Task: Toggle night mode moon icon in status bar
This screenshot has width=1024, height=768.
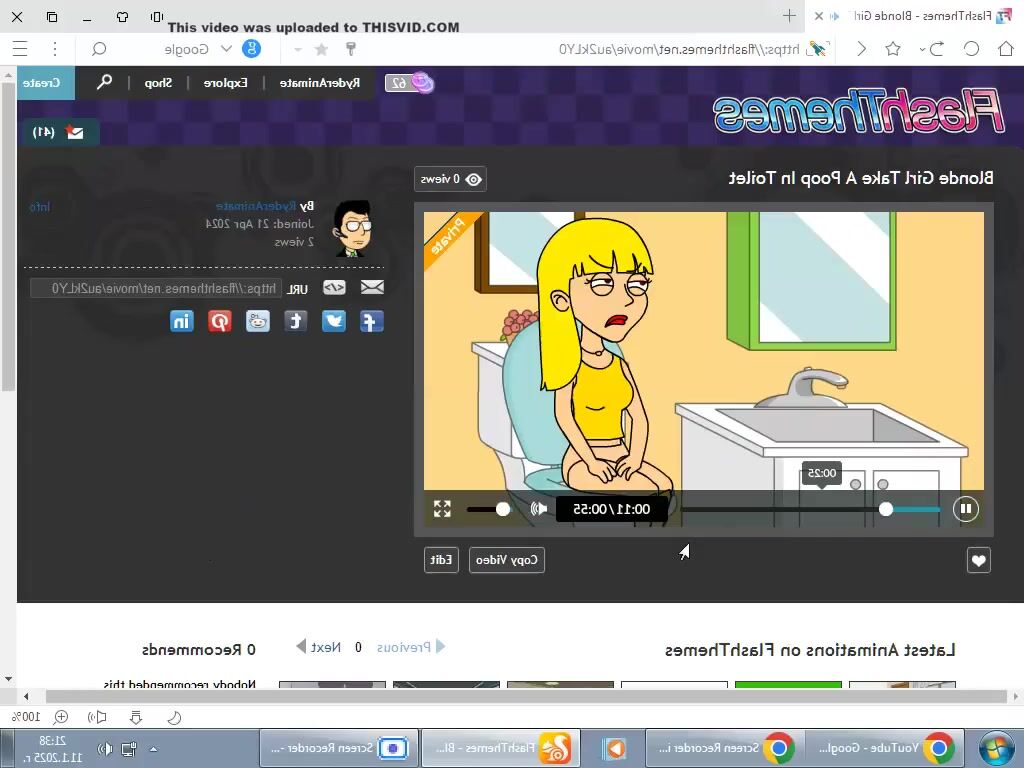Action: point(174,718)
